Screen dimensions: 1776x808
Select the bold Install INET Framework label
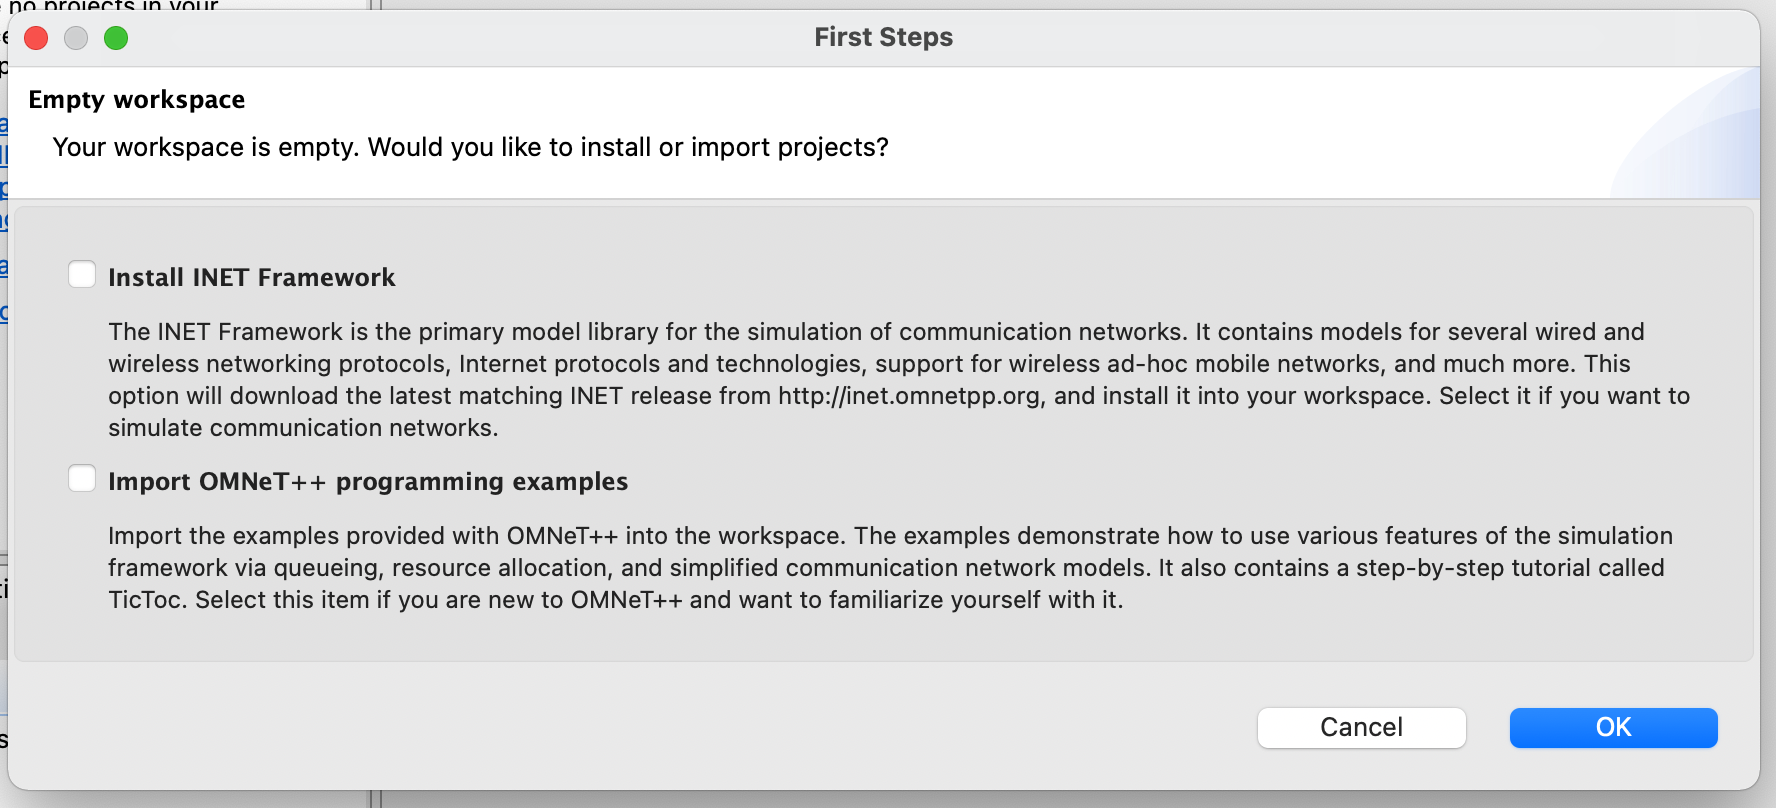click(x=252, y=277)
